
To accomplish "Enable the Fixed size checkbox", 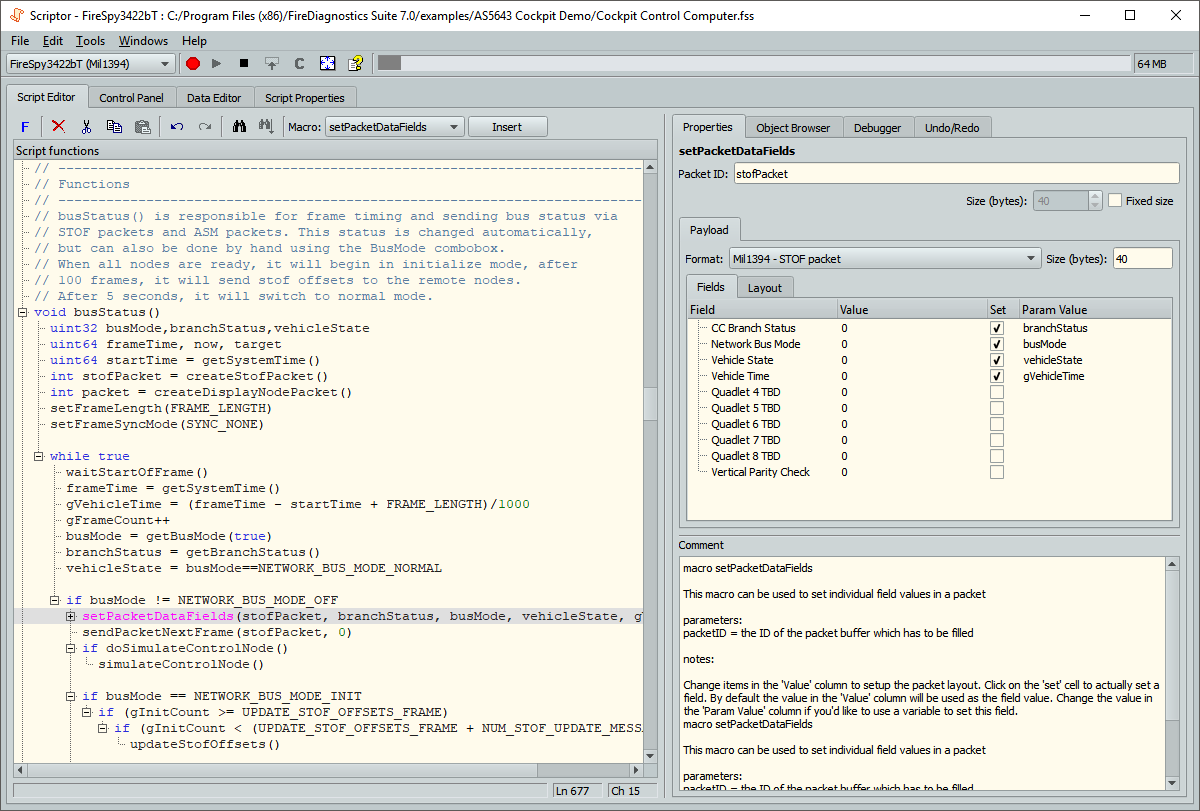I will (1115, 200).
